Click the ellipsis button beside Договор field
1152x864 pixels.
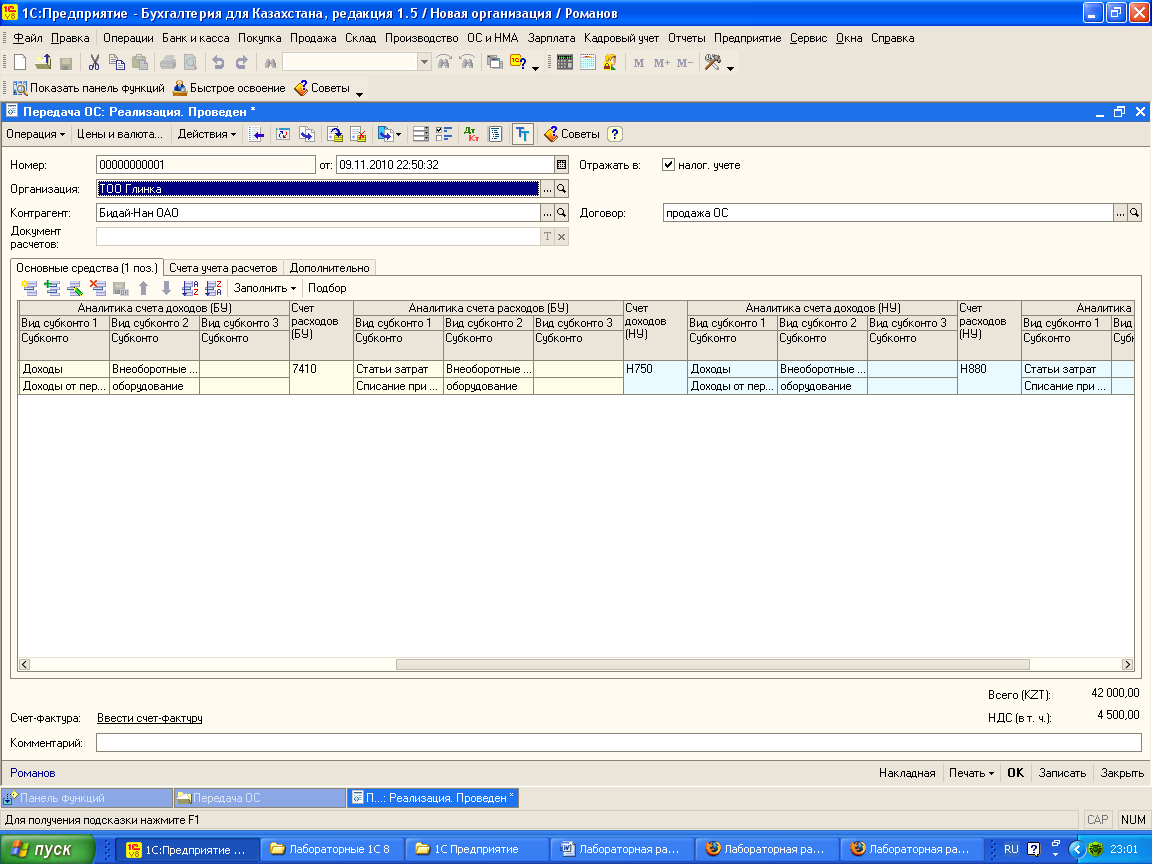coord(1120,213)
